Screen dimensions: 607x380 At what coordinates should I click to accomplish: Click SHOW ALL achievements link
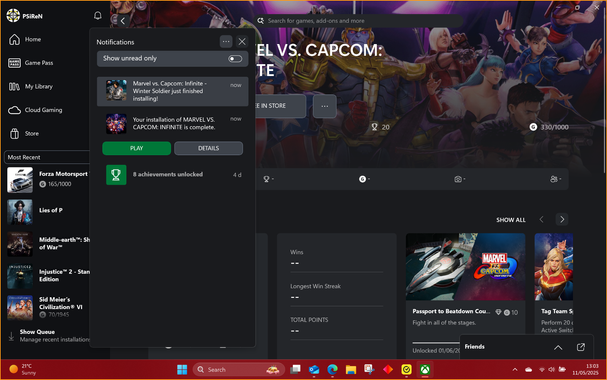pyautogui.click(x=511, y=220)
